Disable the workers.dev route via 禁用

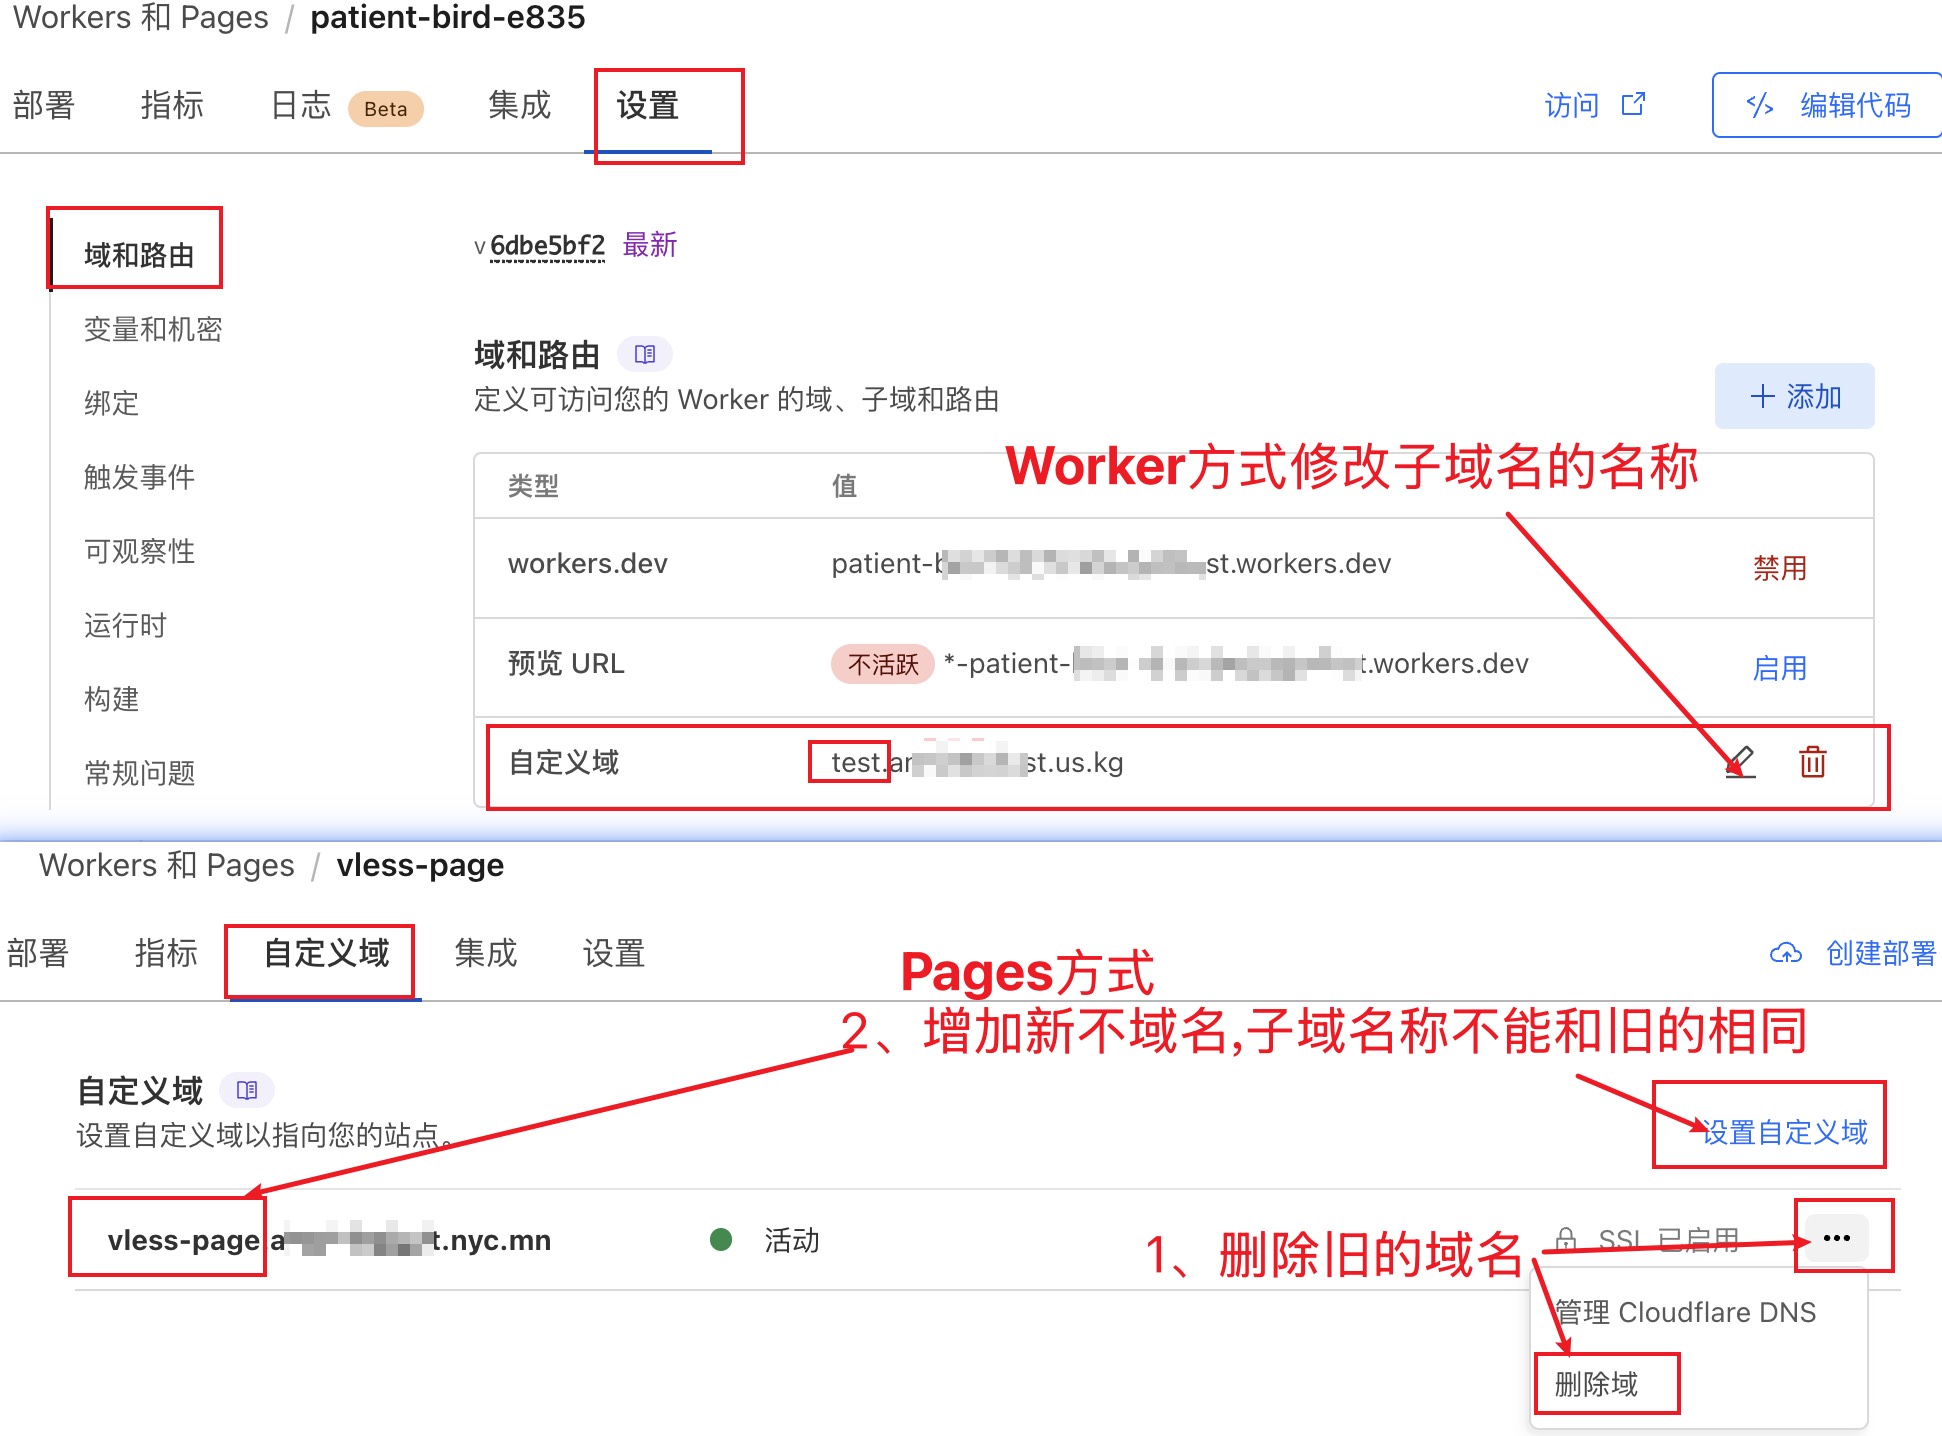tap(1779, 568)
